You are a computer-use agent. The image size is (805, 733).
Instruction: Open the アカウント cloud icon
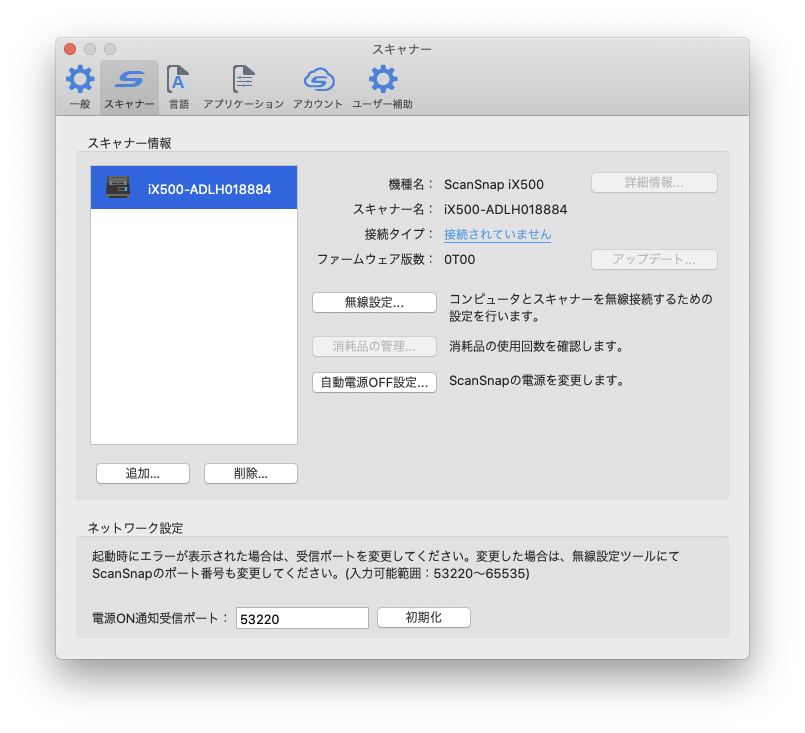click(319, 80)
